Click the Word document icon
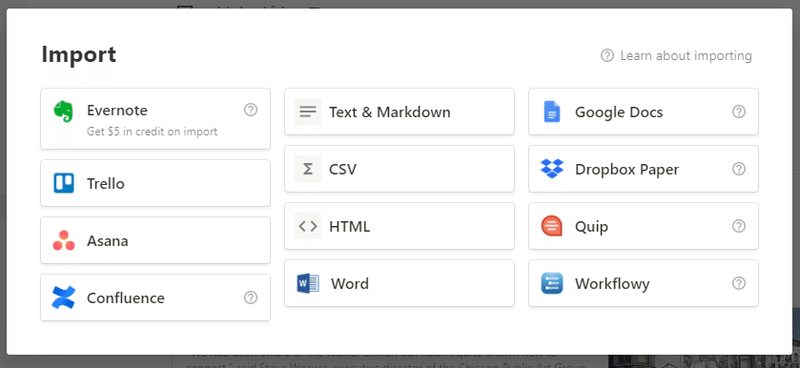This screenshot has width=800, height=368. pos(308,283)
